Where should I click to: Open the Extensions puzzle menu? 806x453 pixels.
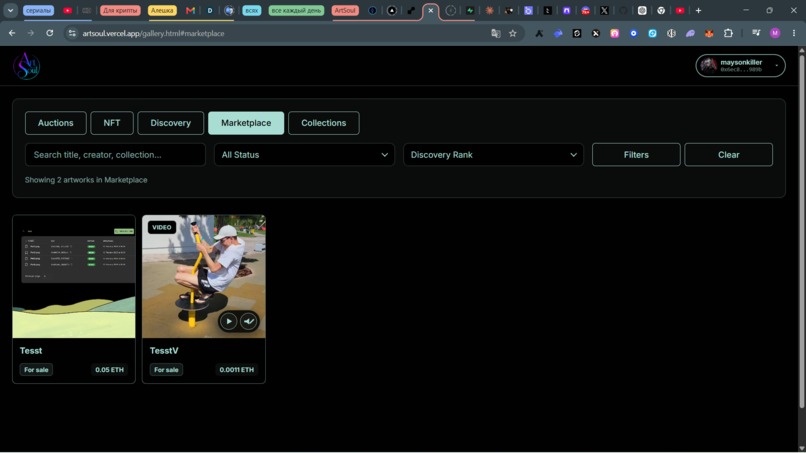click(x=728, y=33)
